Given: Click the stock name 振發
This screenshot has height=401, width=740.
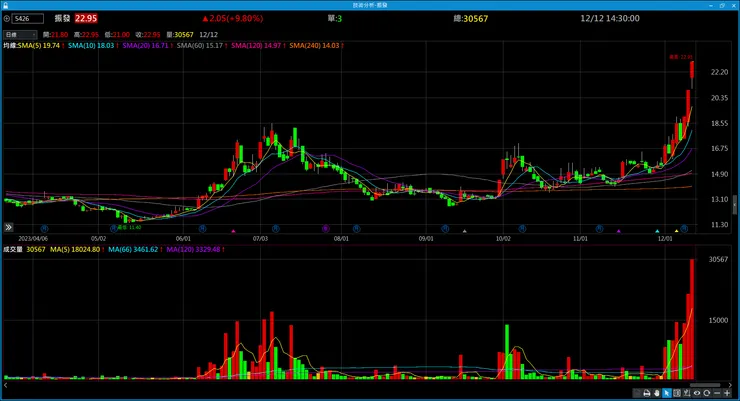Looking at the screenshot, I should pyautogui.click(x=62, y=18).
